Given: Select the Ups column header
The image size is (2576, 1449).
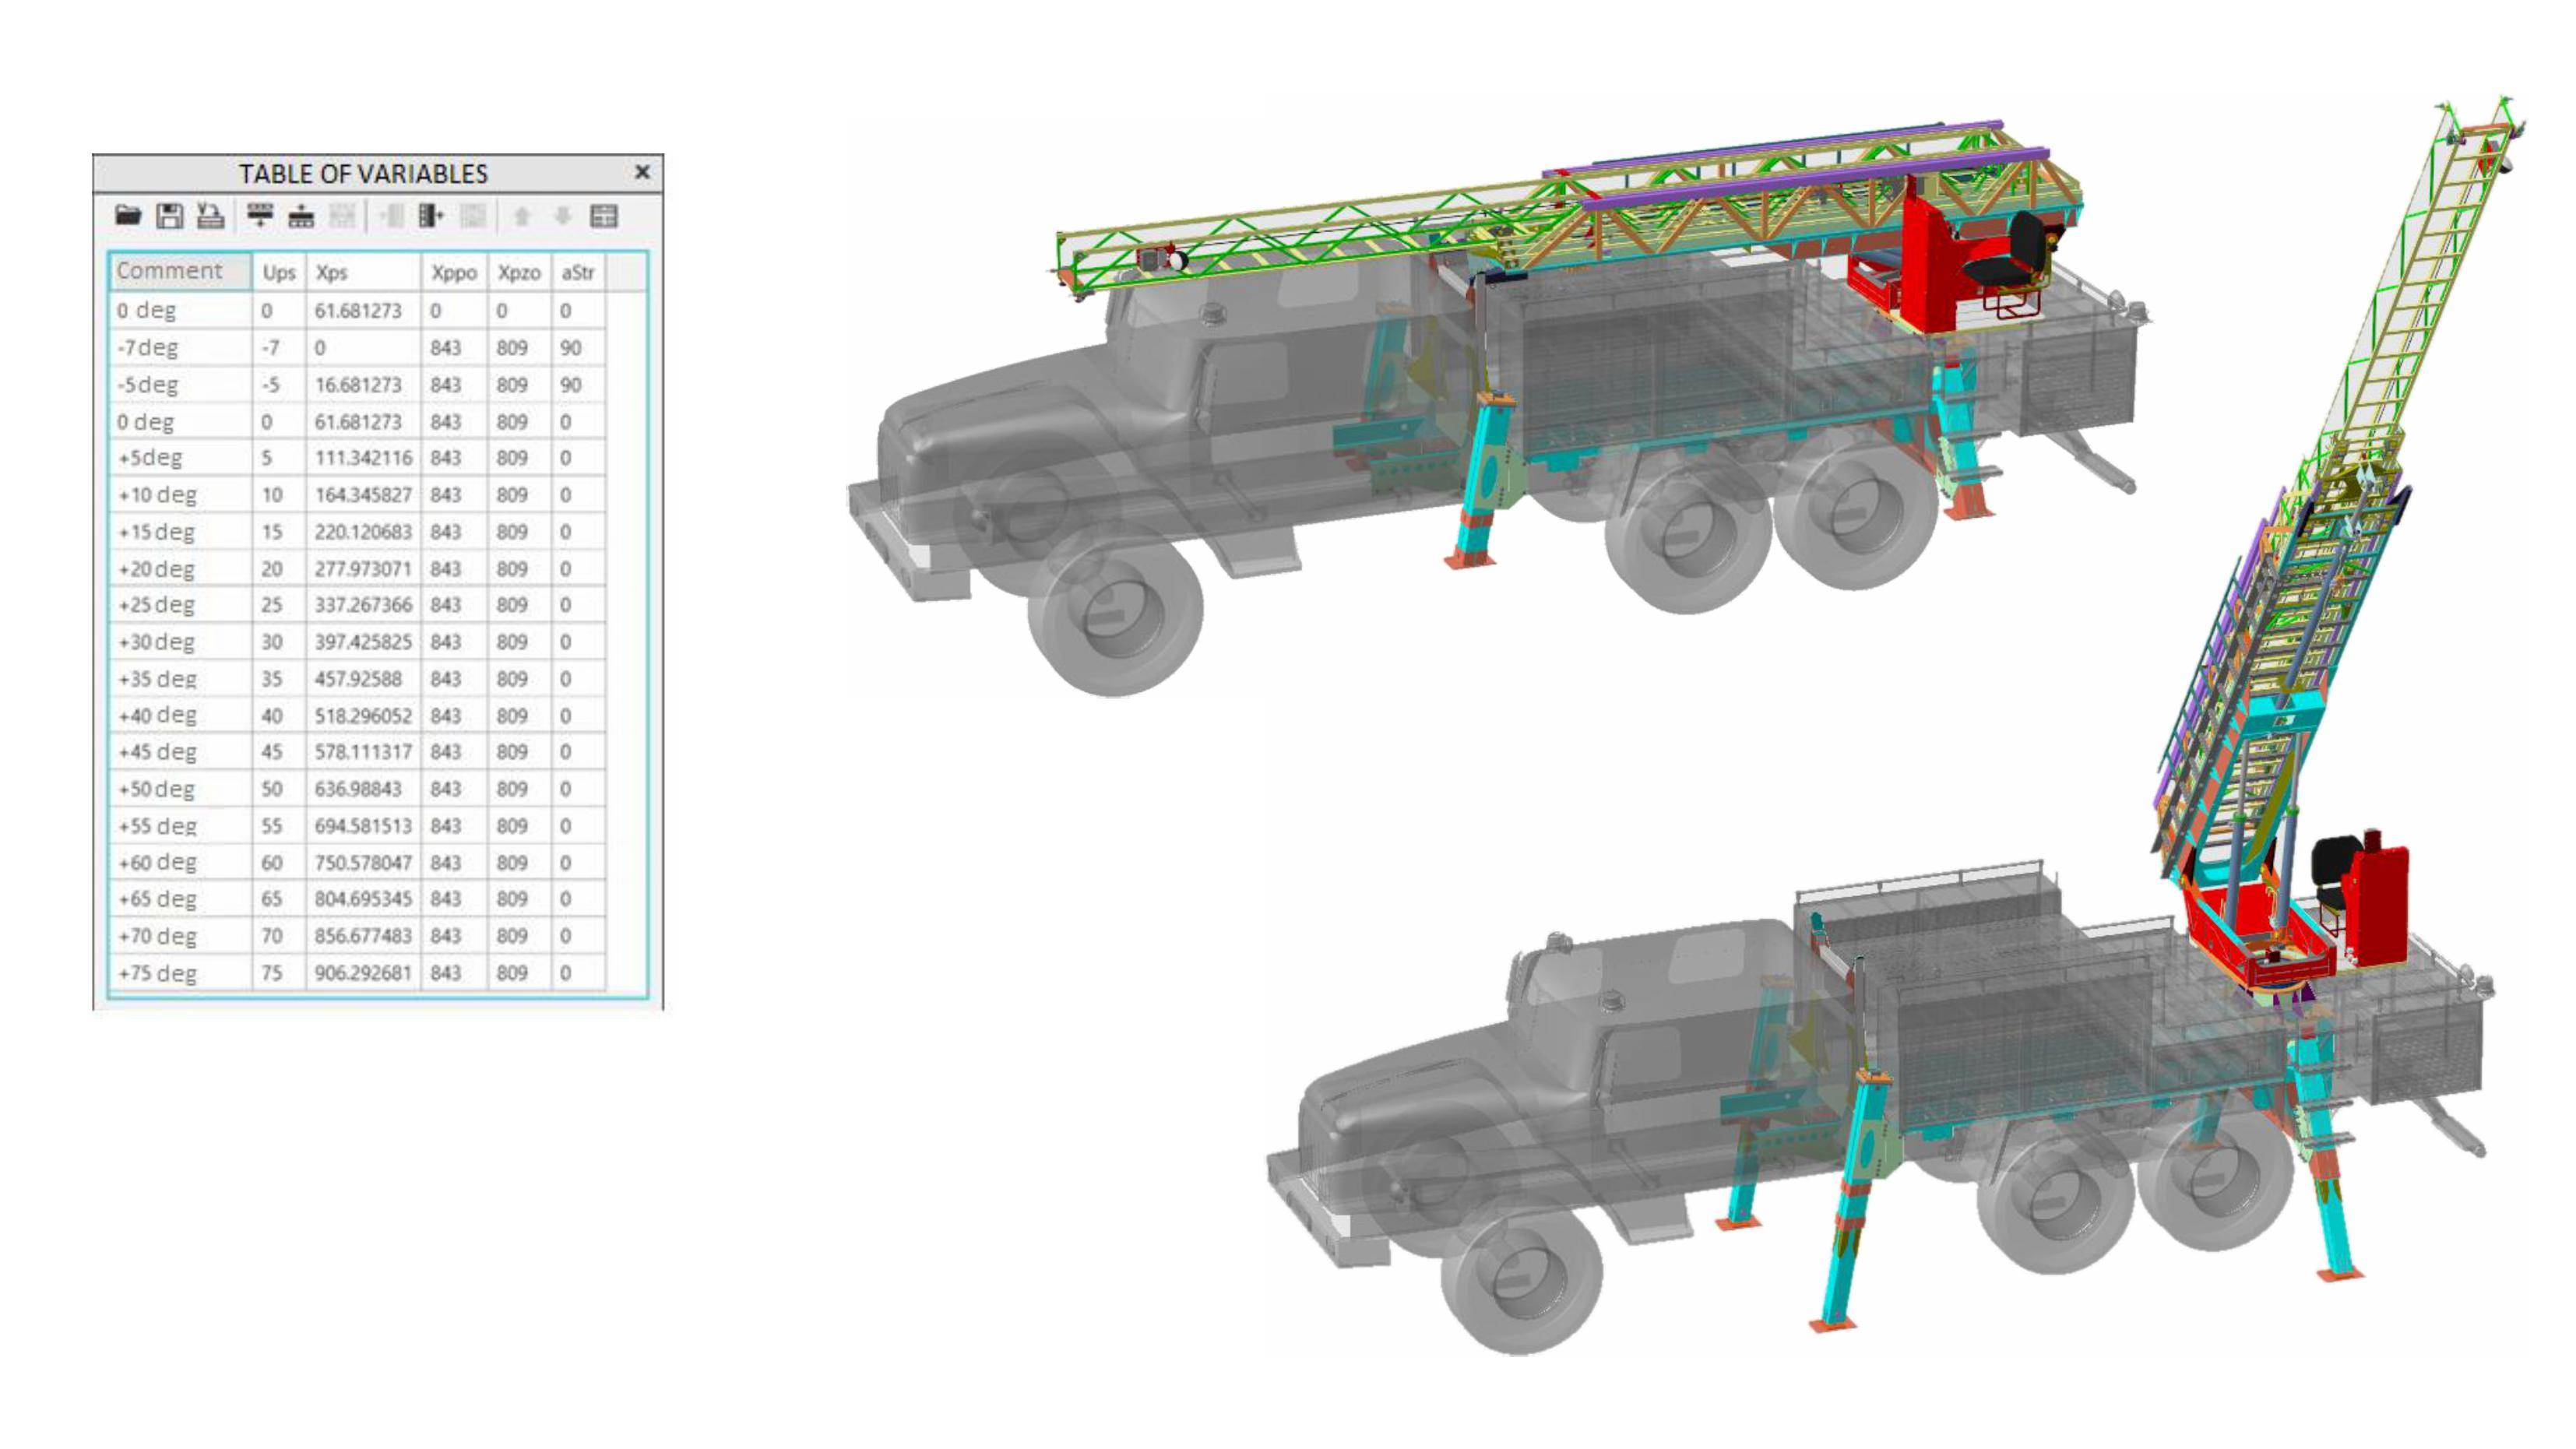Looking at the screenshot, I should (279, 272).
